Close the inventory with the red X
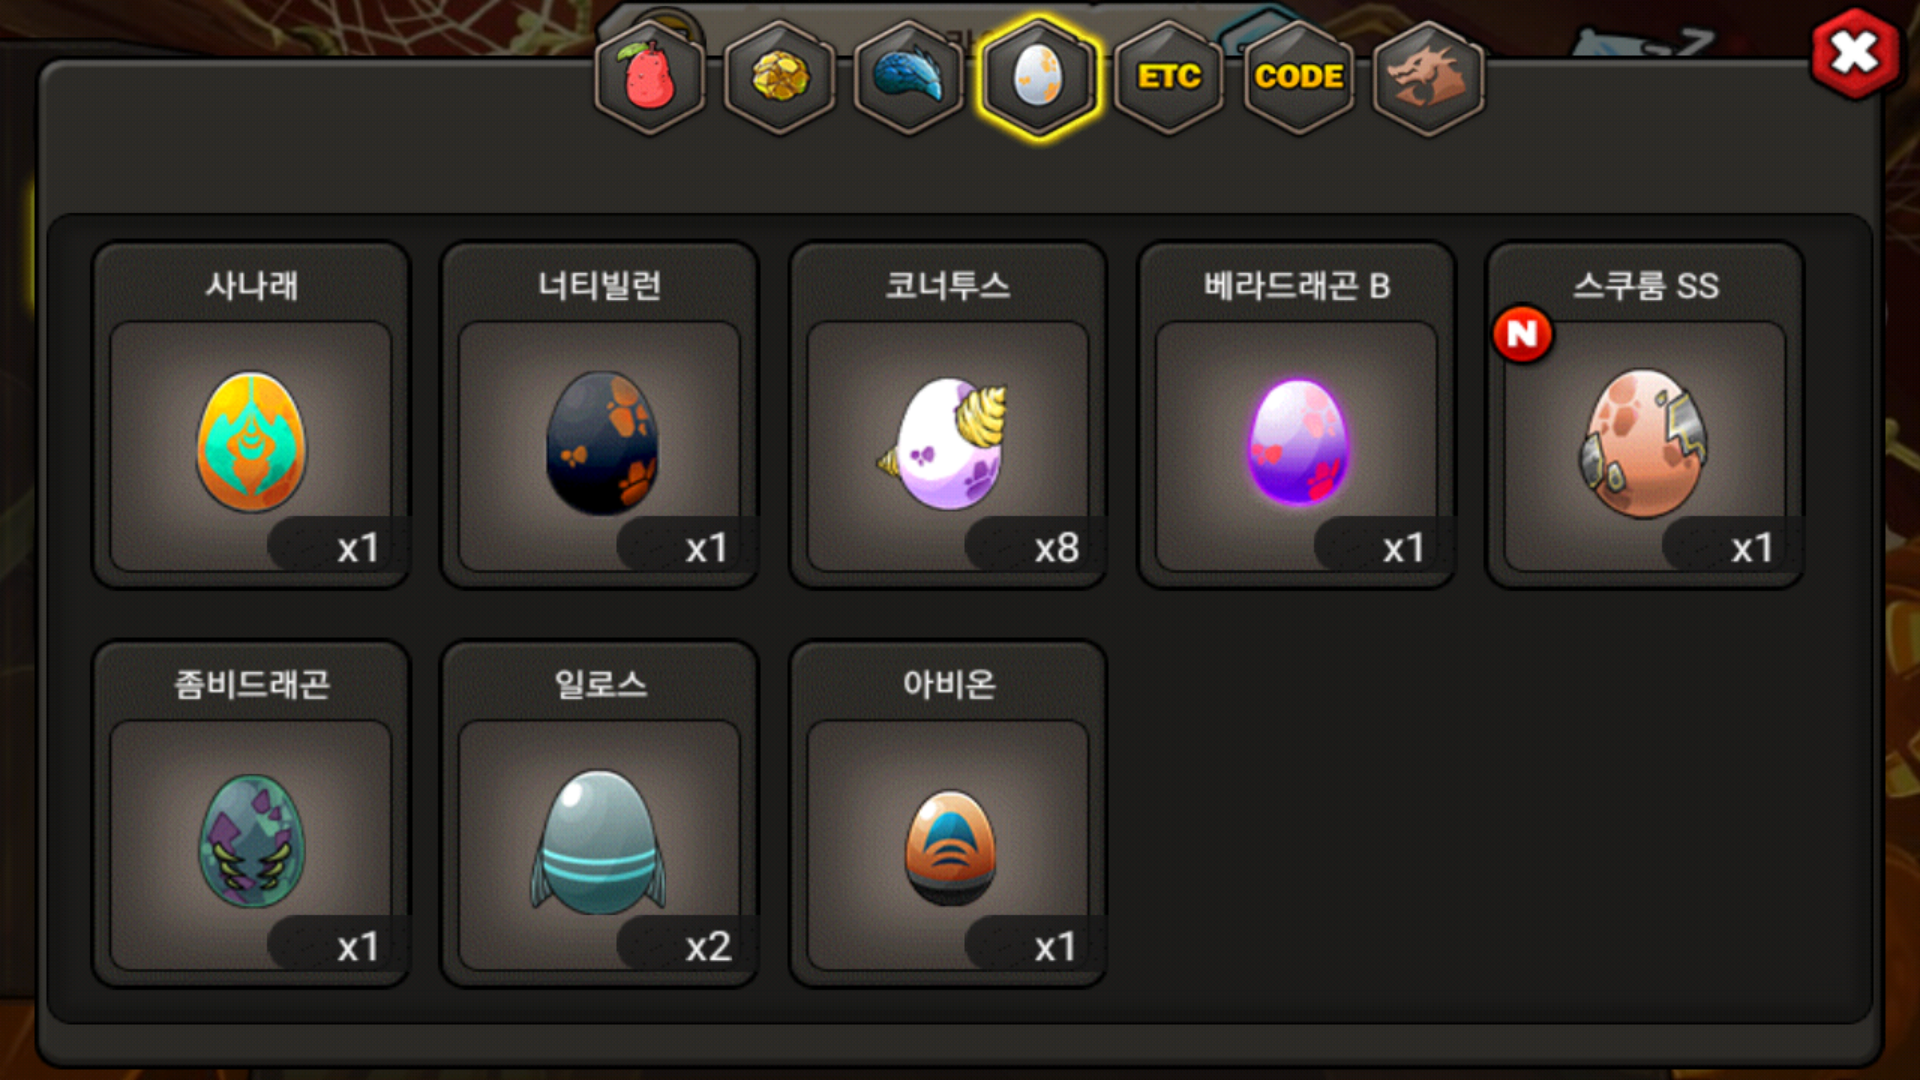 click(1855, 53)
